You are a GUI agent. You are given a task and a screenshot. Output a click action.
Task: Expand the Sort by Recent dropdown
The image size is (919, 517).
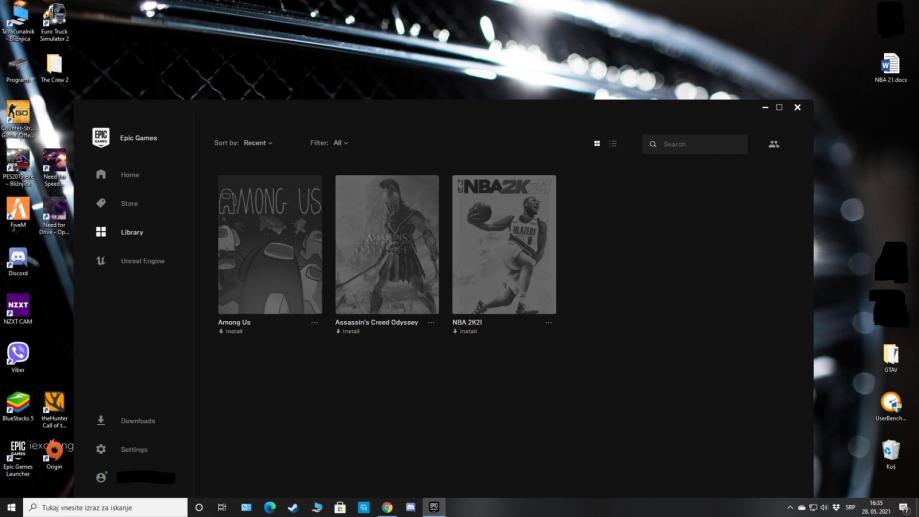[x=257, y=143]
